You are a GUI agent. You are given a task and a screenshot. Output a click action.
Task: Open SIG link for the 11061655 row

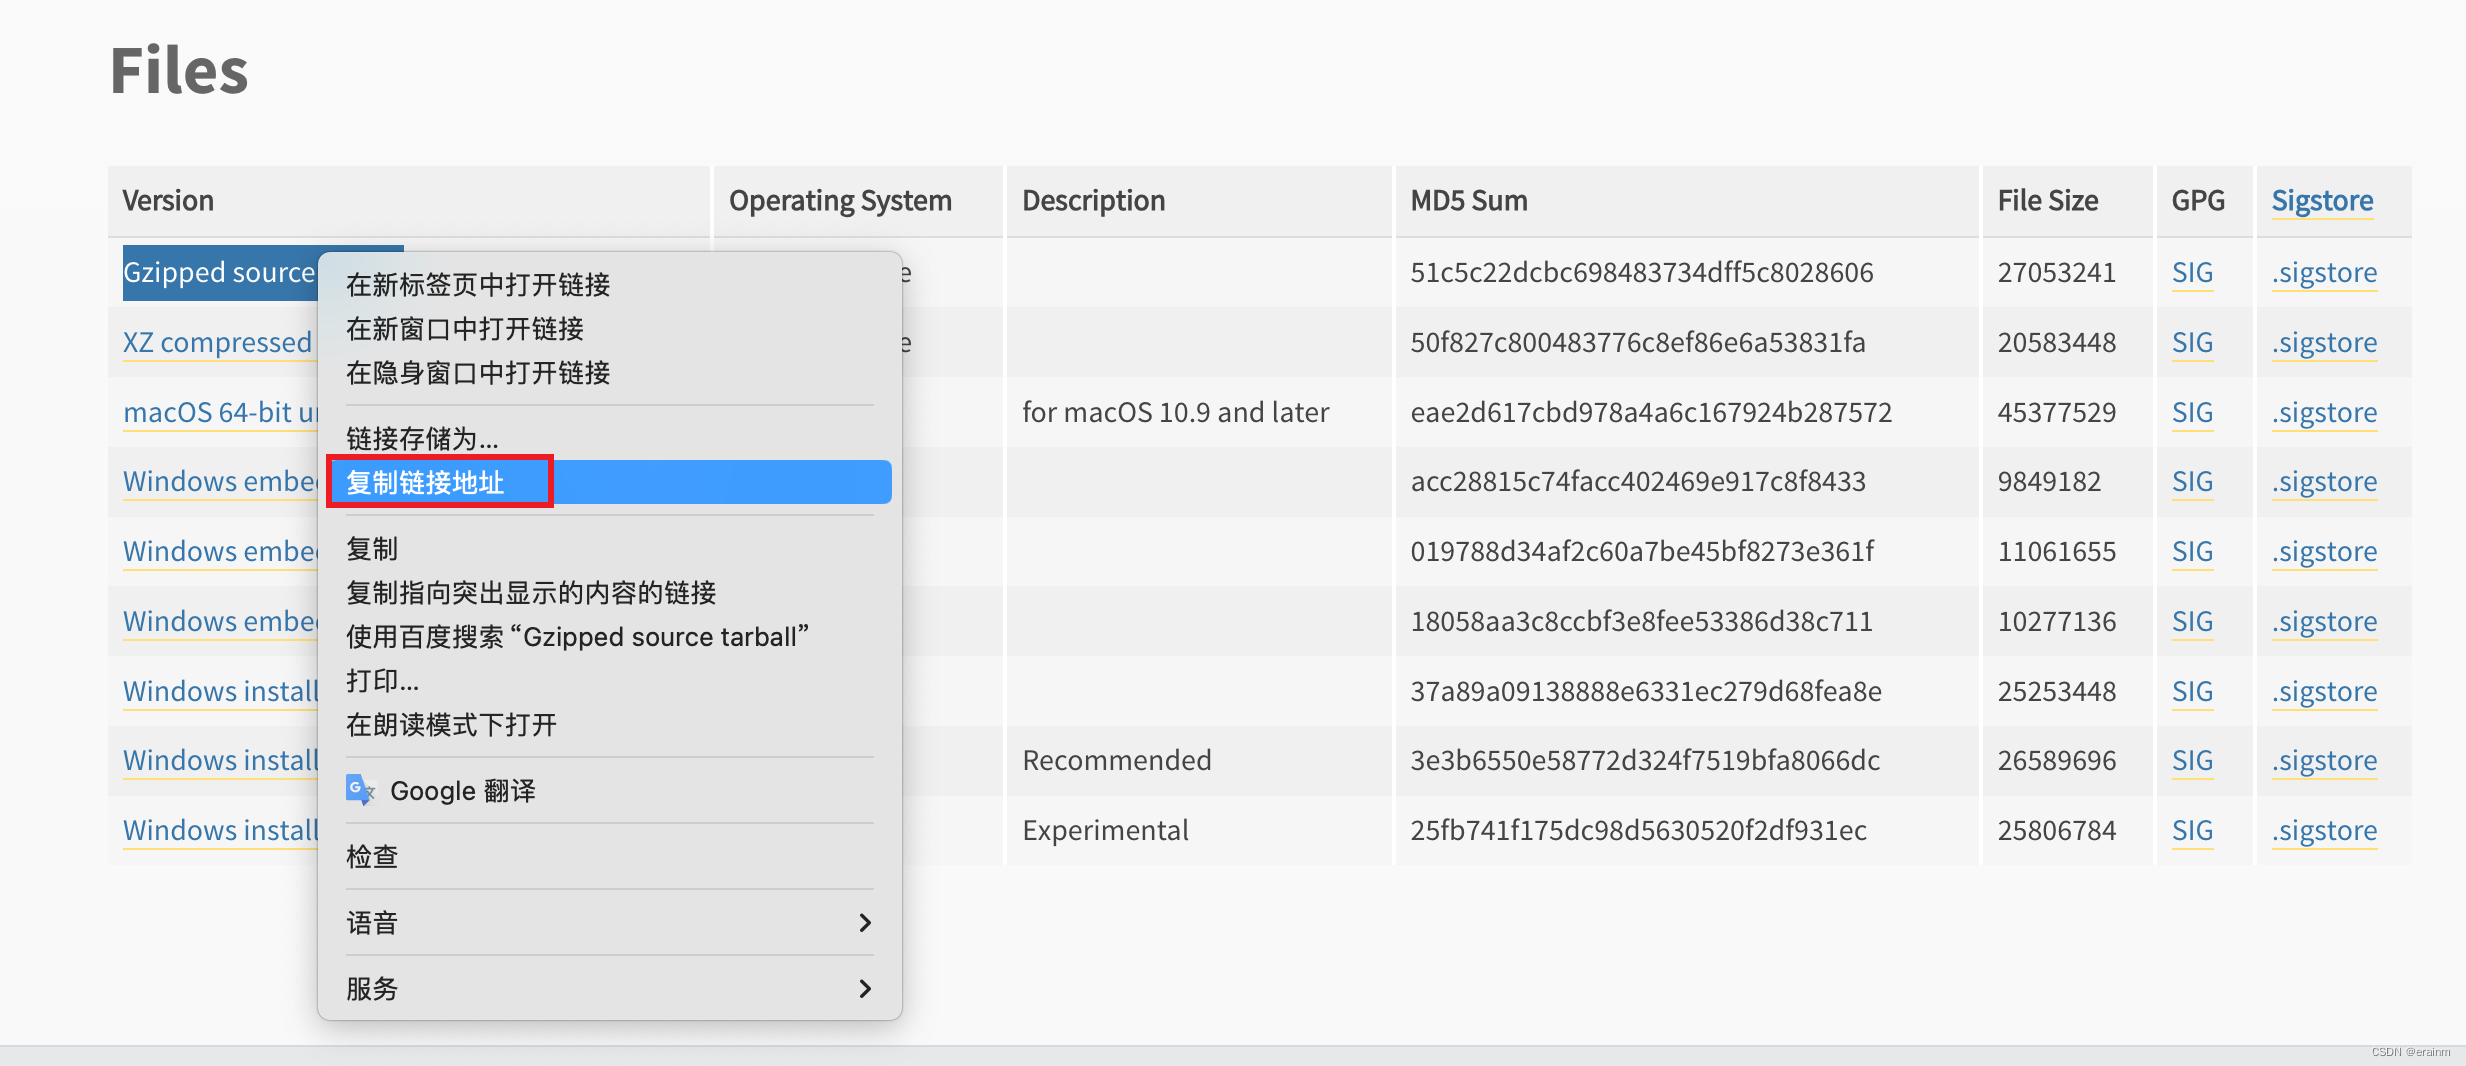(x=2192, y=551)
